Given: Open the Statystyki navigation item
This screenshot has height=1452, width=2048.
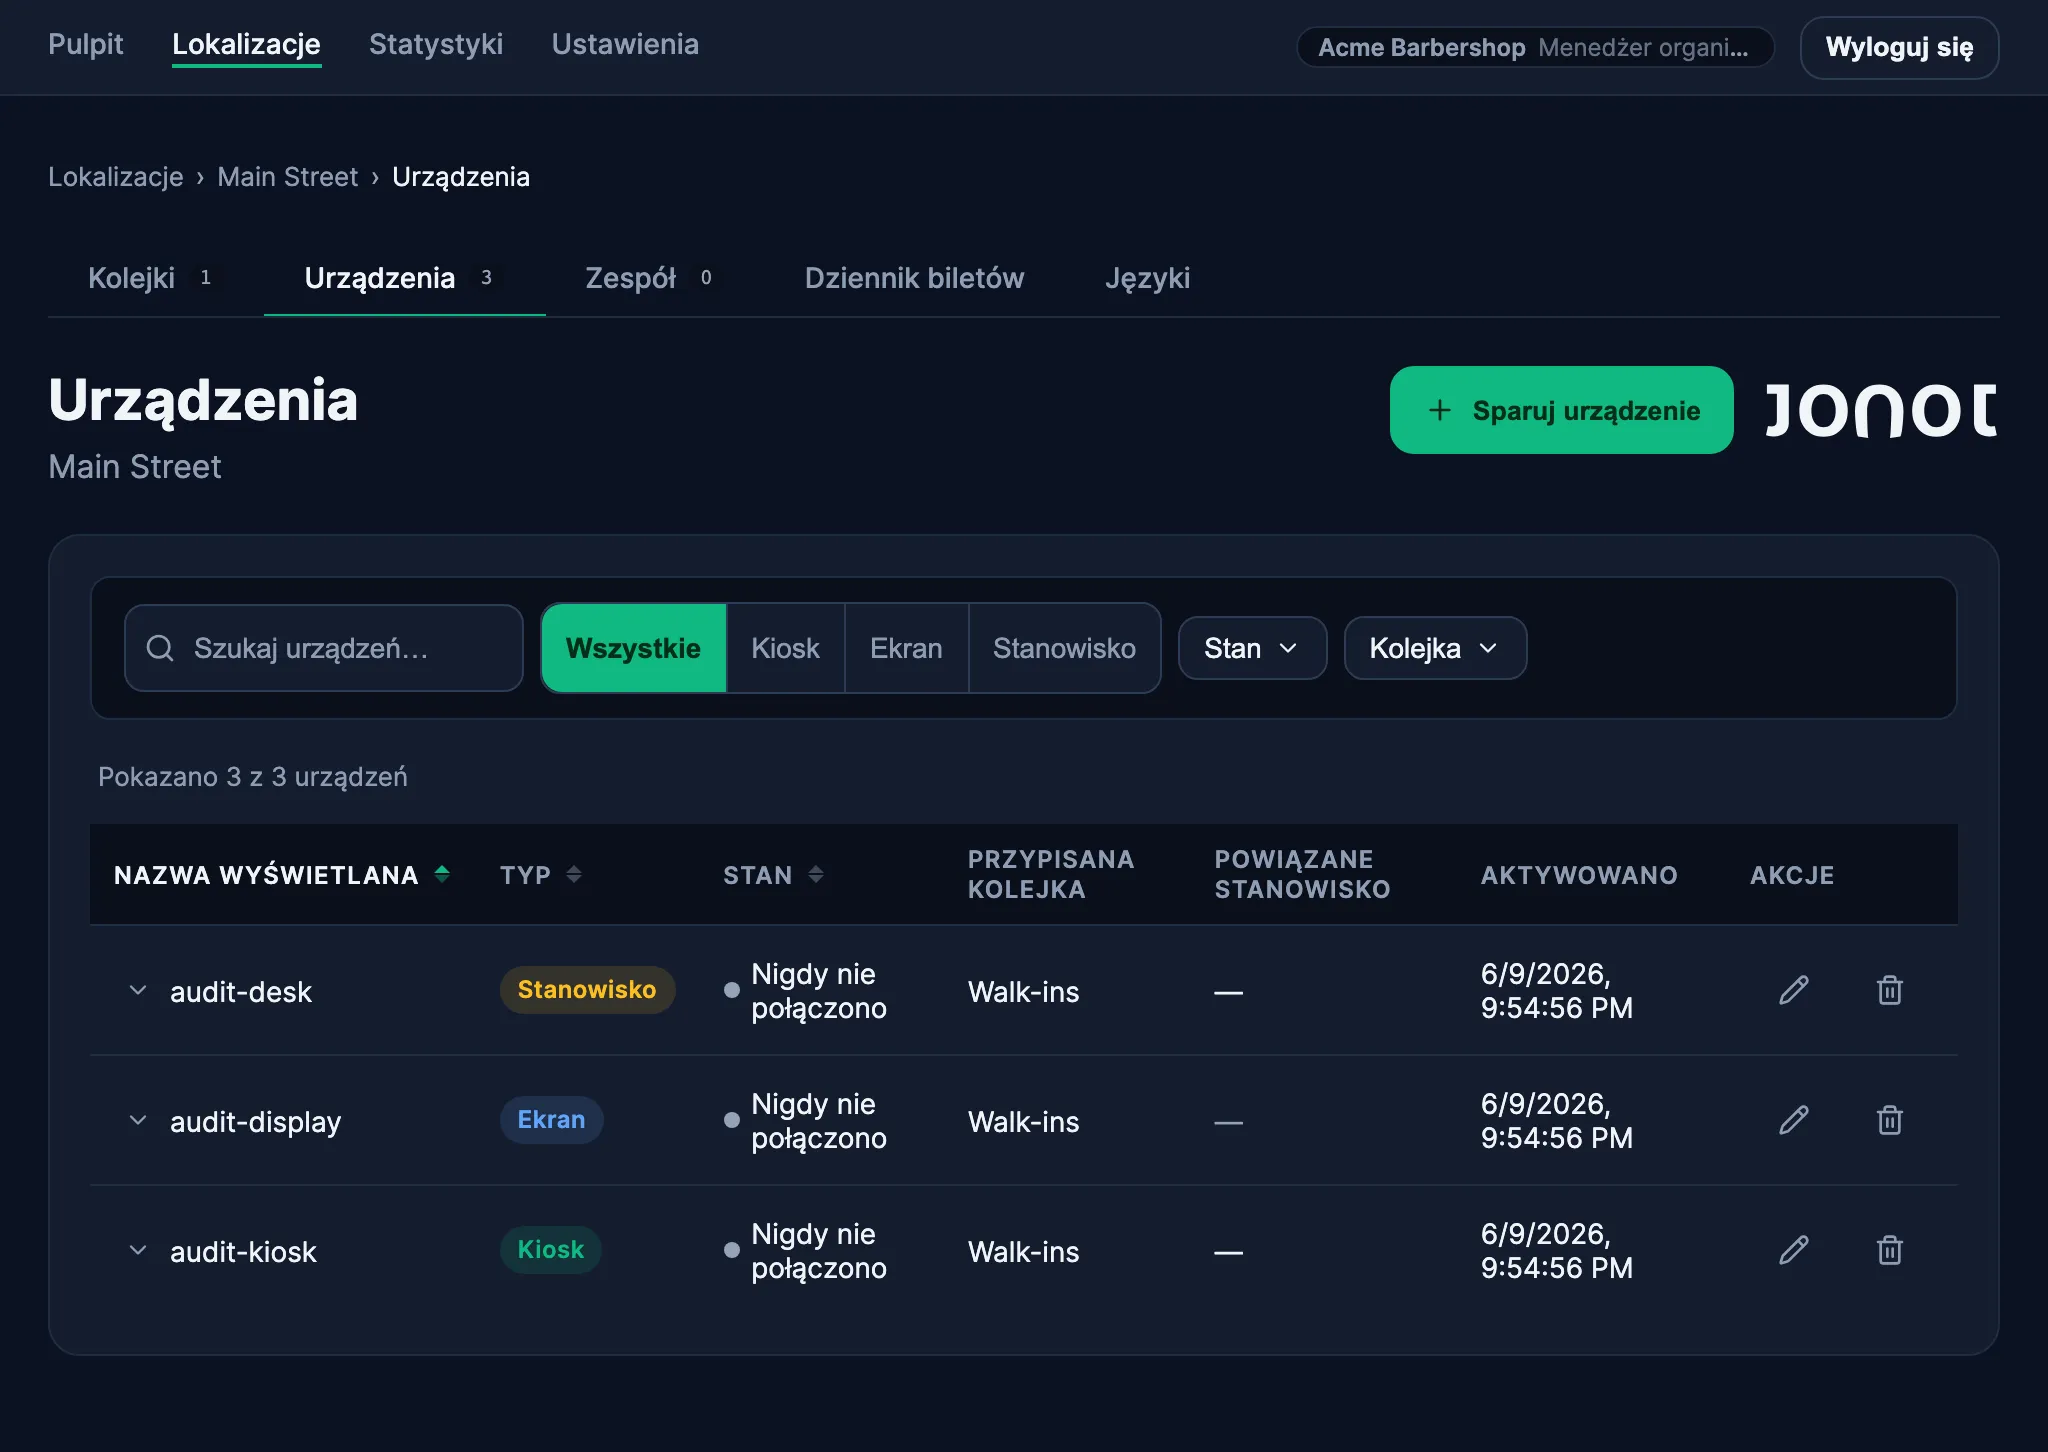Looking at the screenshot, I should click(436, 45).
